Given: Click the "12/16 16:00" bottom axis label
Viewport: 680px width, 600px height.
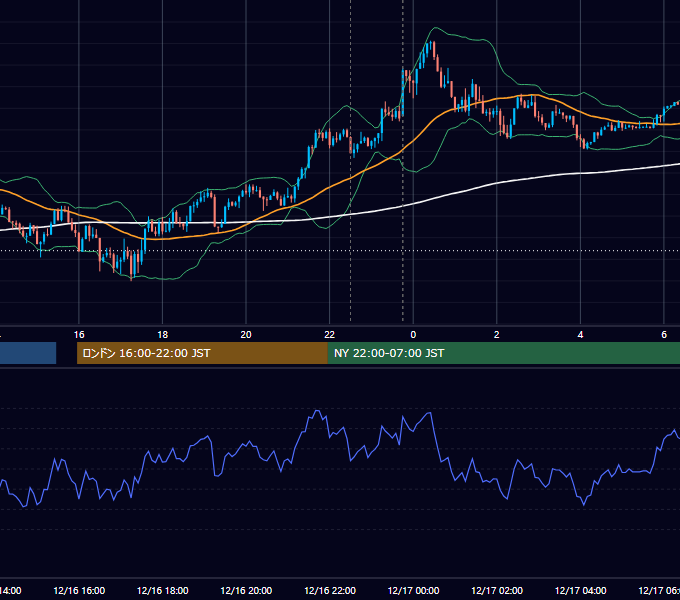Looking at the screenshot, I should [x=79, y=591].
